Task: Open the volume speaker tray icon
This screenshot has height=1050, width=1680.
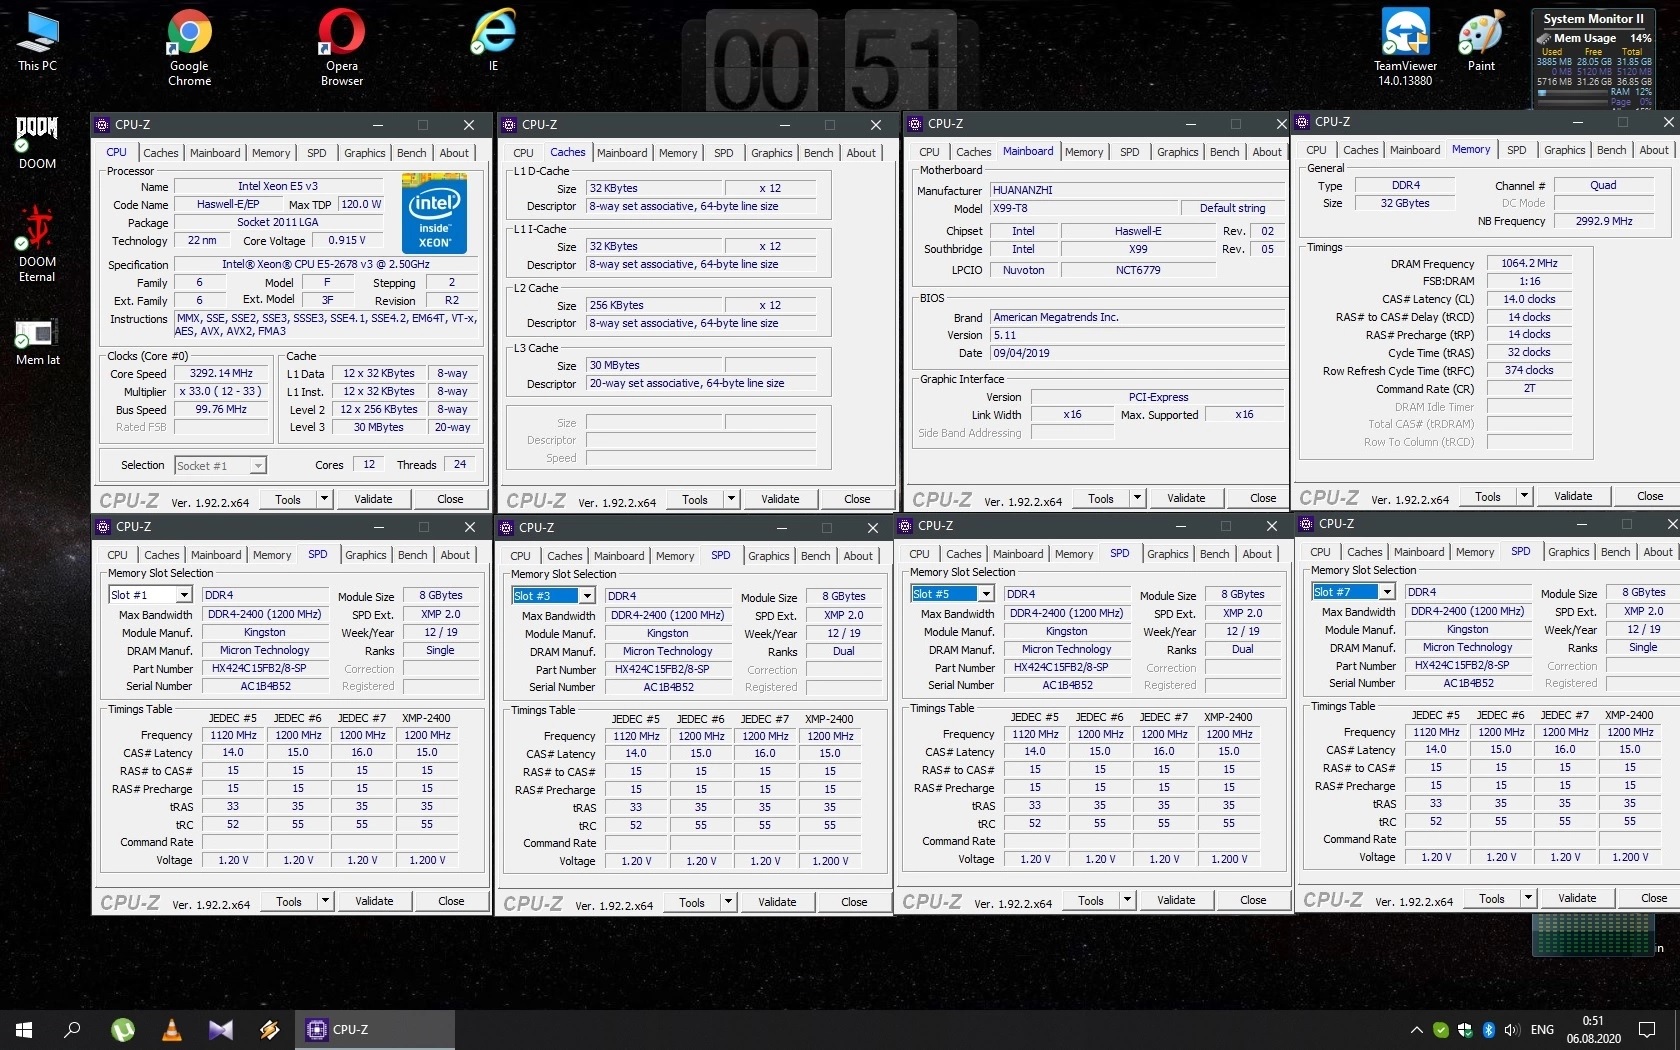Action: (x=1511, y=1030)
